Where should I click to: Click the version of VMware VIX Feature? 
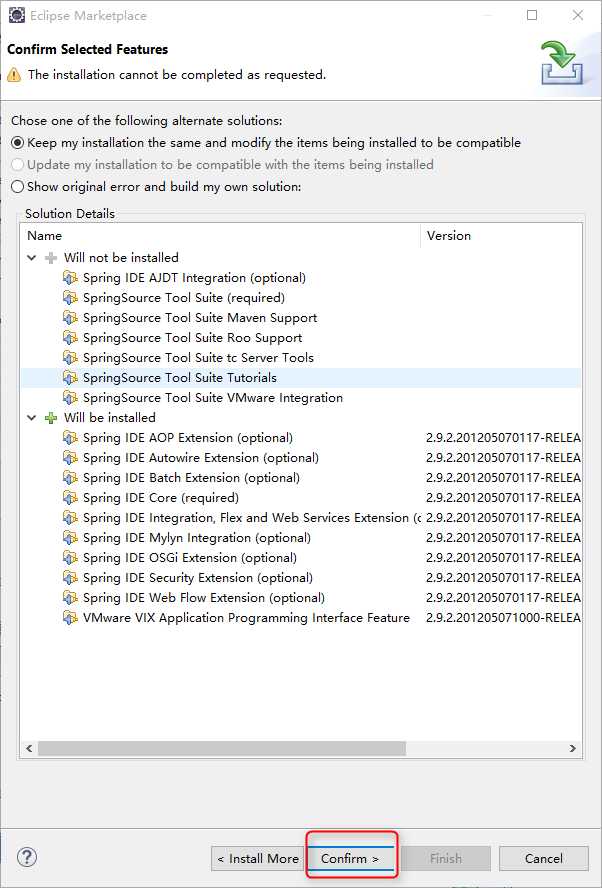pos(503,618)
